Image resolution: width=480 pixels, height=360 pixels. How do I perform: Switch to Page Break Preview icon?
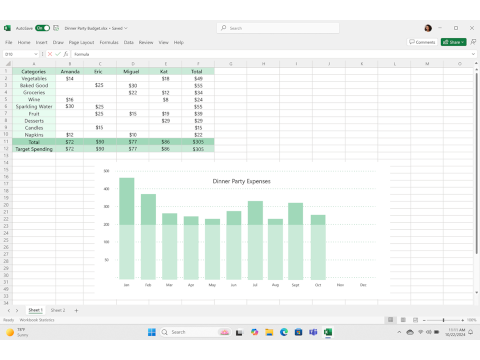(415, 320)
